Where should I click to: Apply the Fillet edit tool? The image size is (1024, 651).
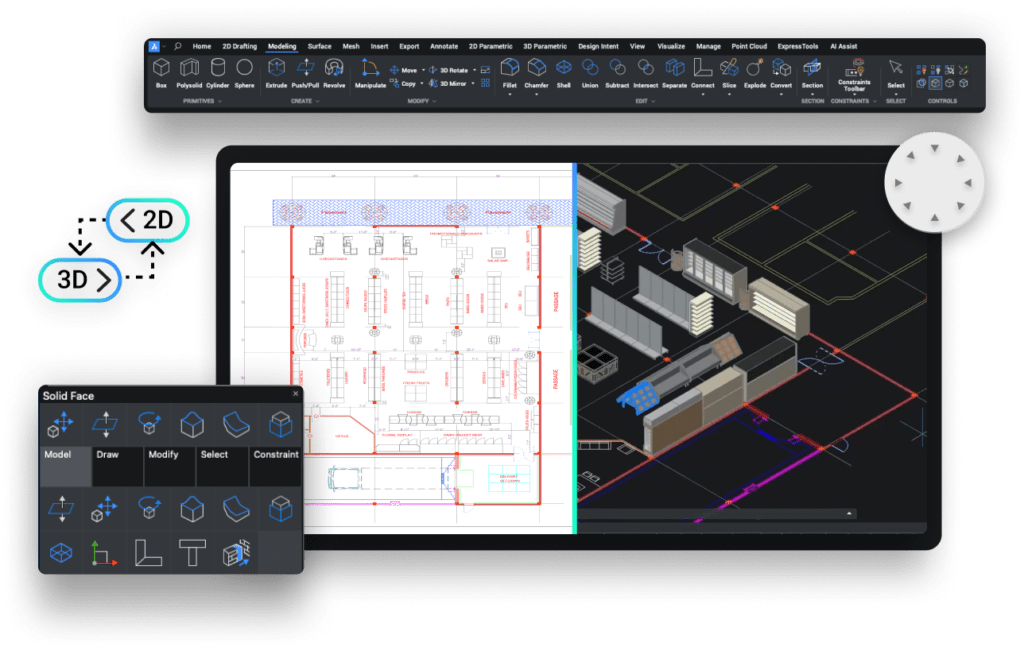point(510,72)
